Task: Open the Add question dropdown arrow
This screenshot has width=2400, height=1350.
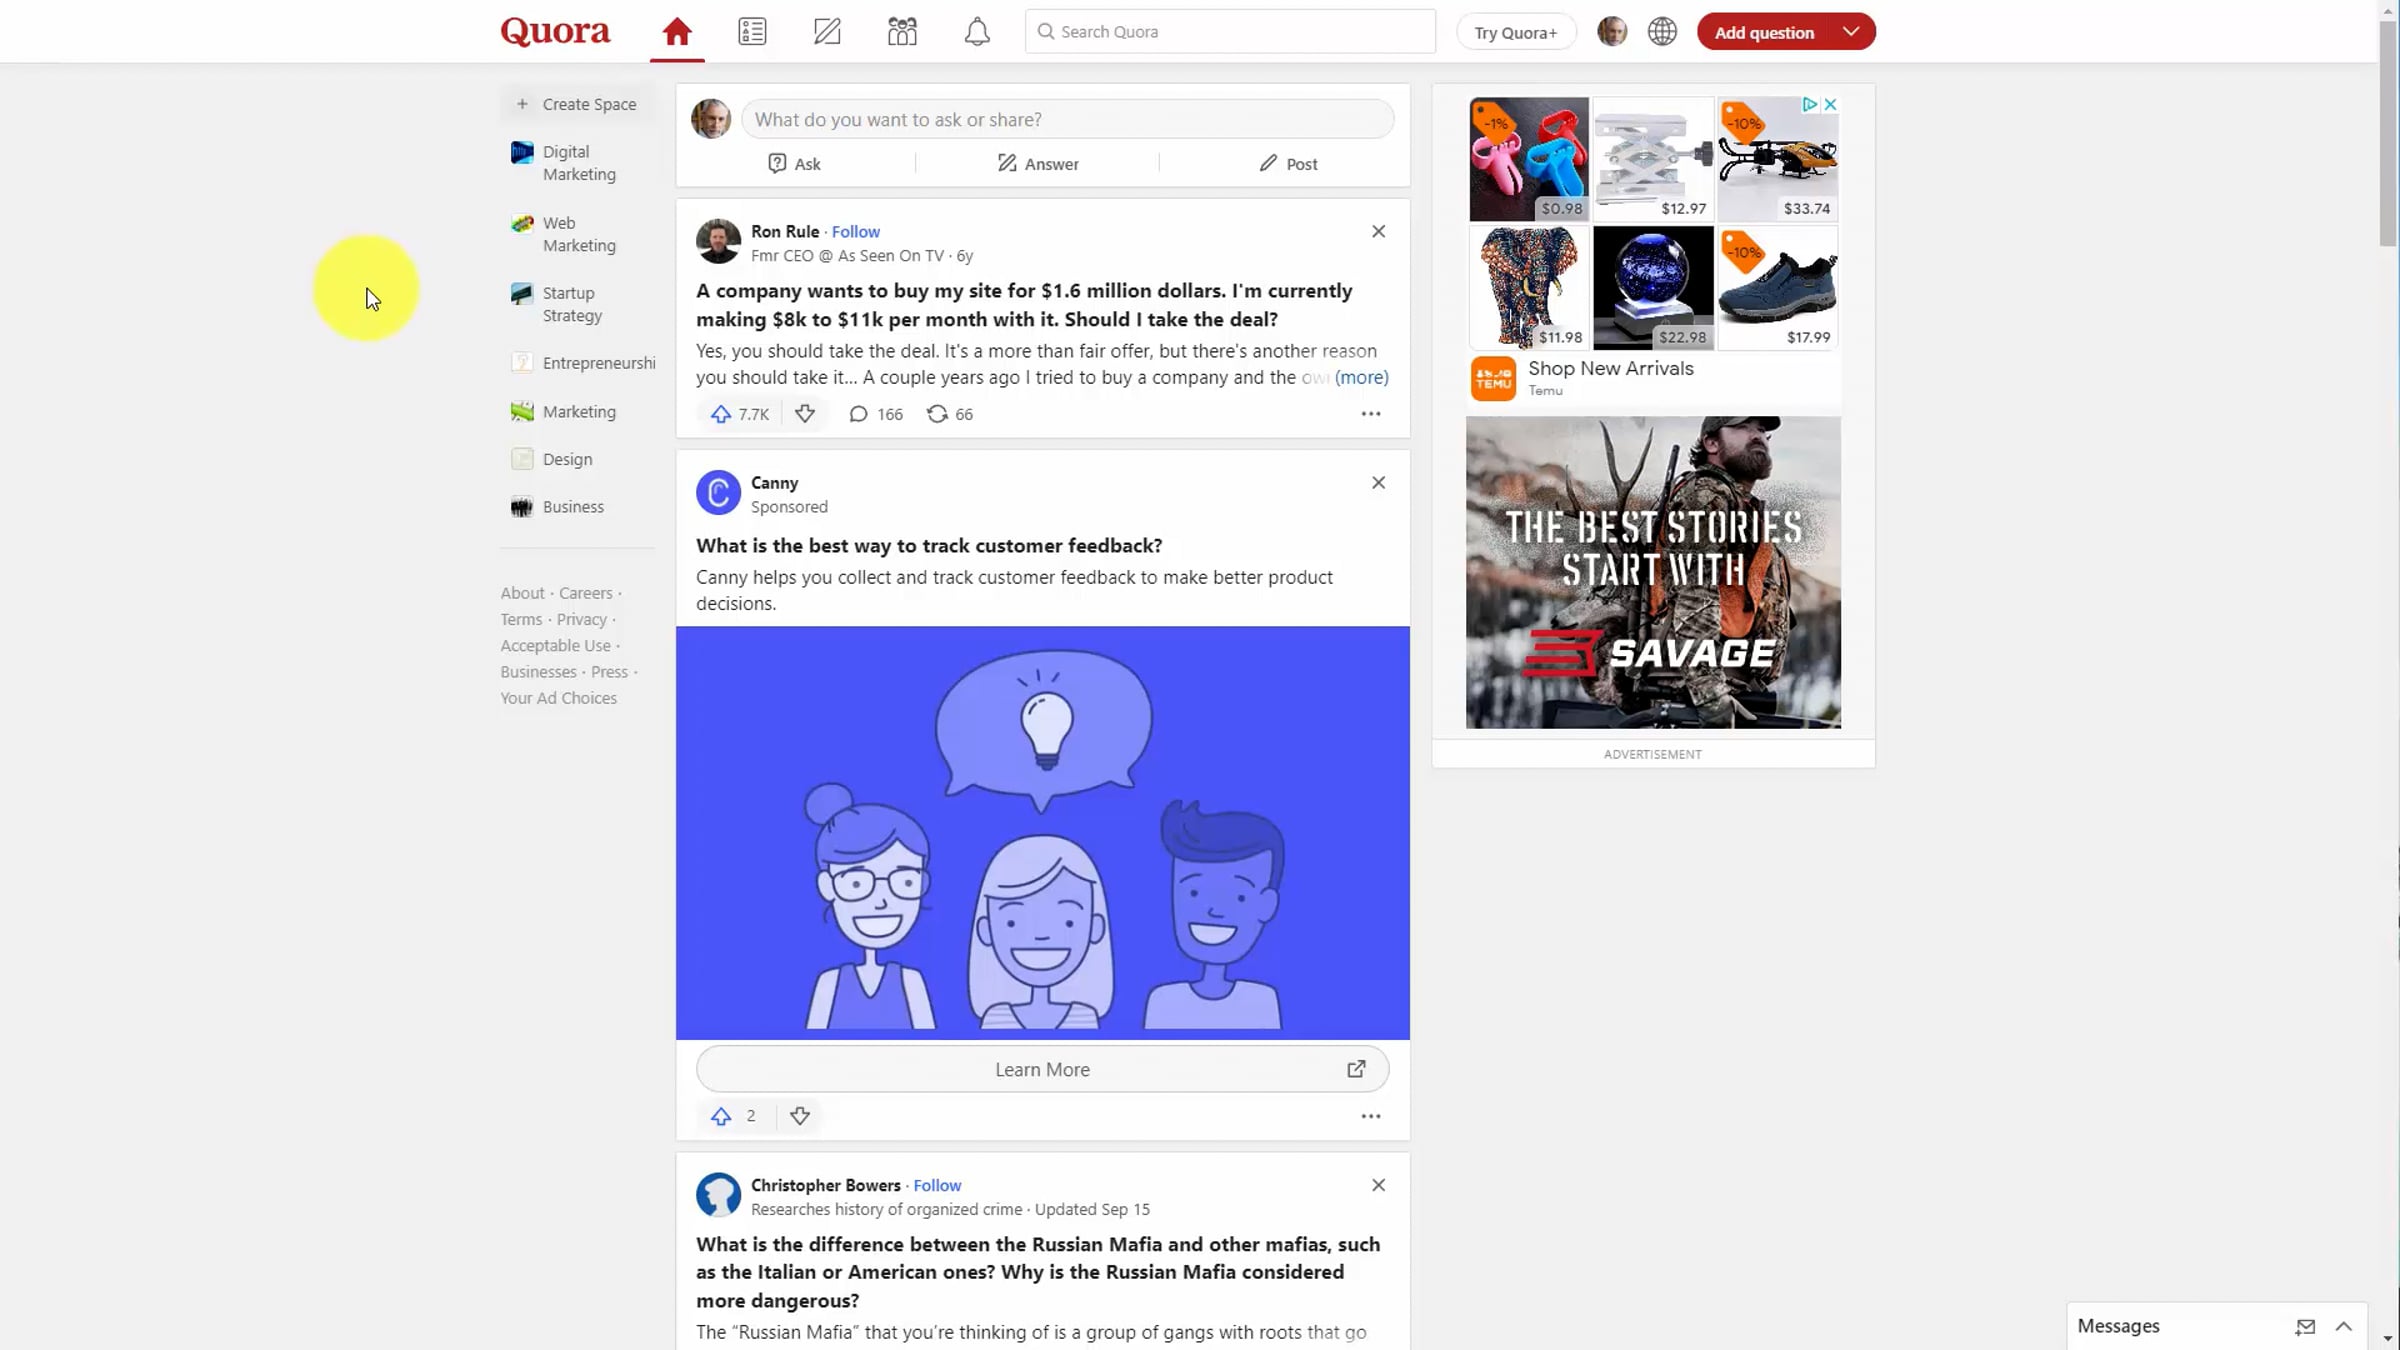Action: pyautogui.click(x=1851, y=32)
